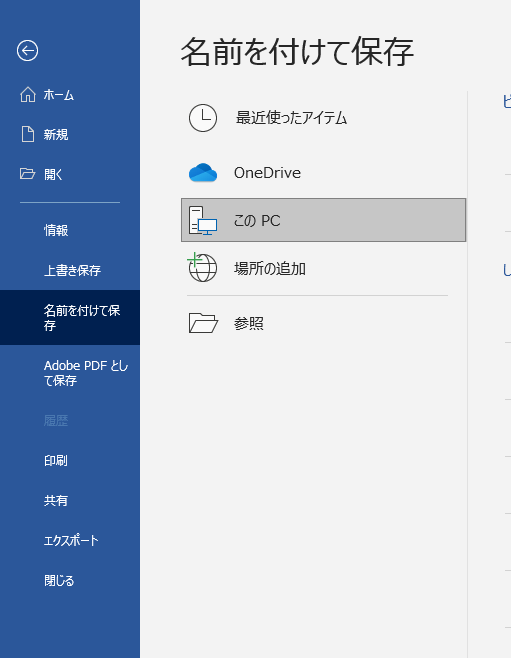Click the Home house icon
The height and width of the screenshot is (658, 511).
click(x=28, y=95)
